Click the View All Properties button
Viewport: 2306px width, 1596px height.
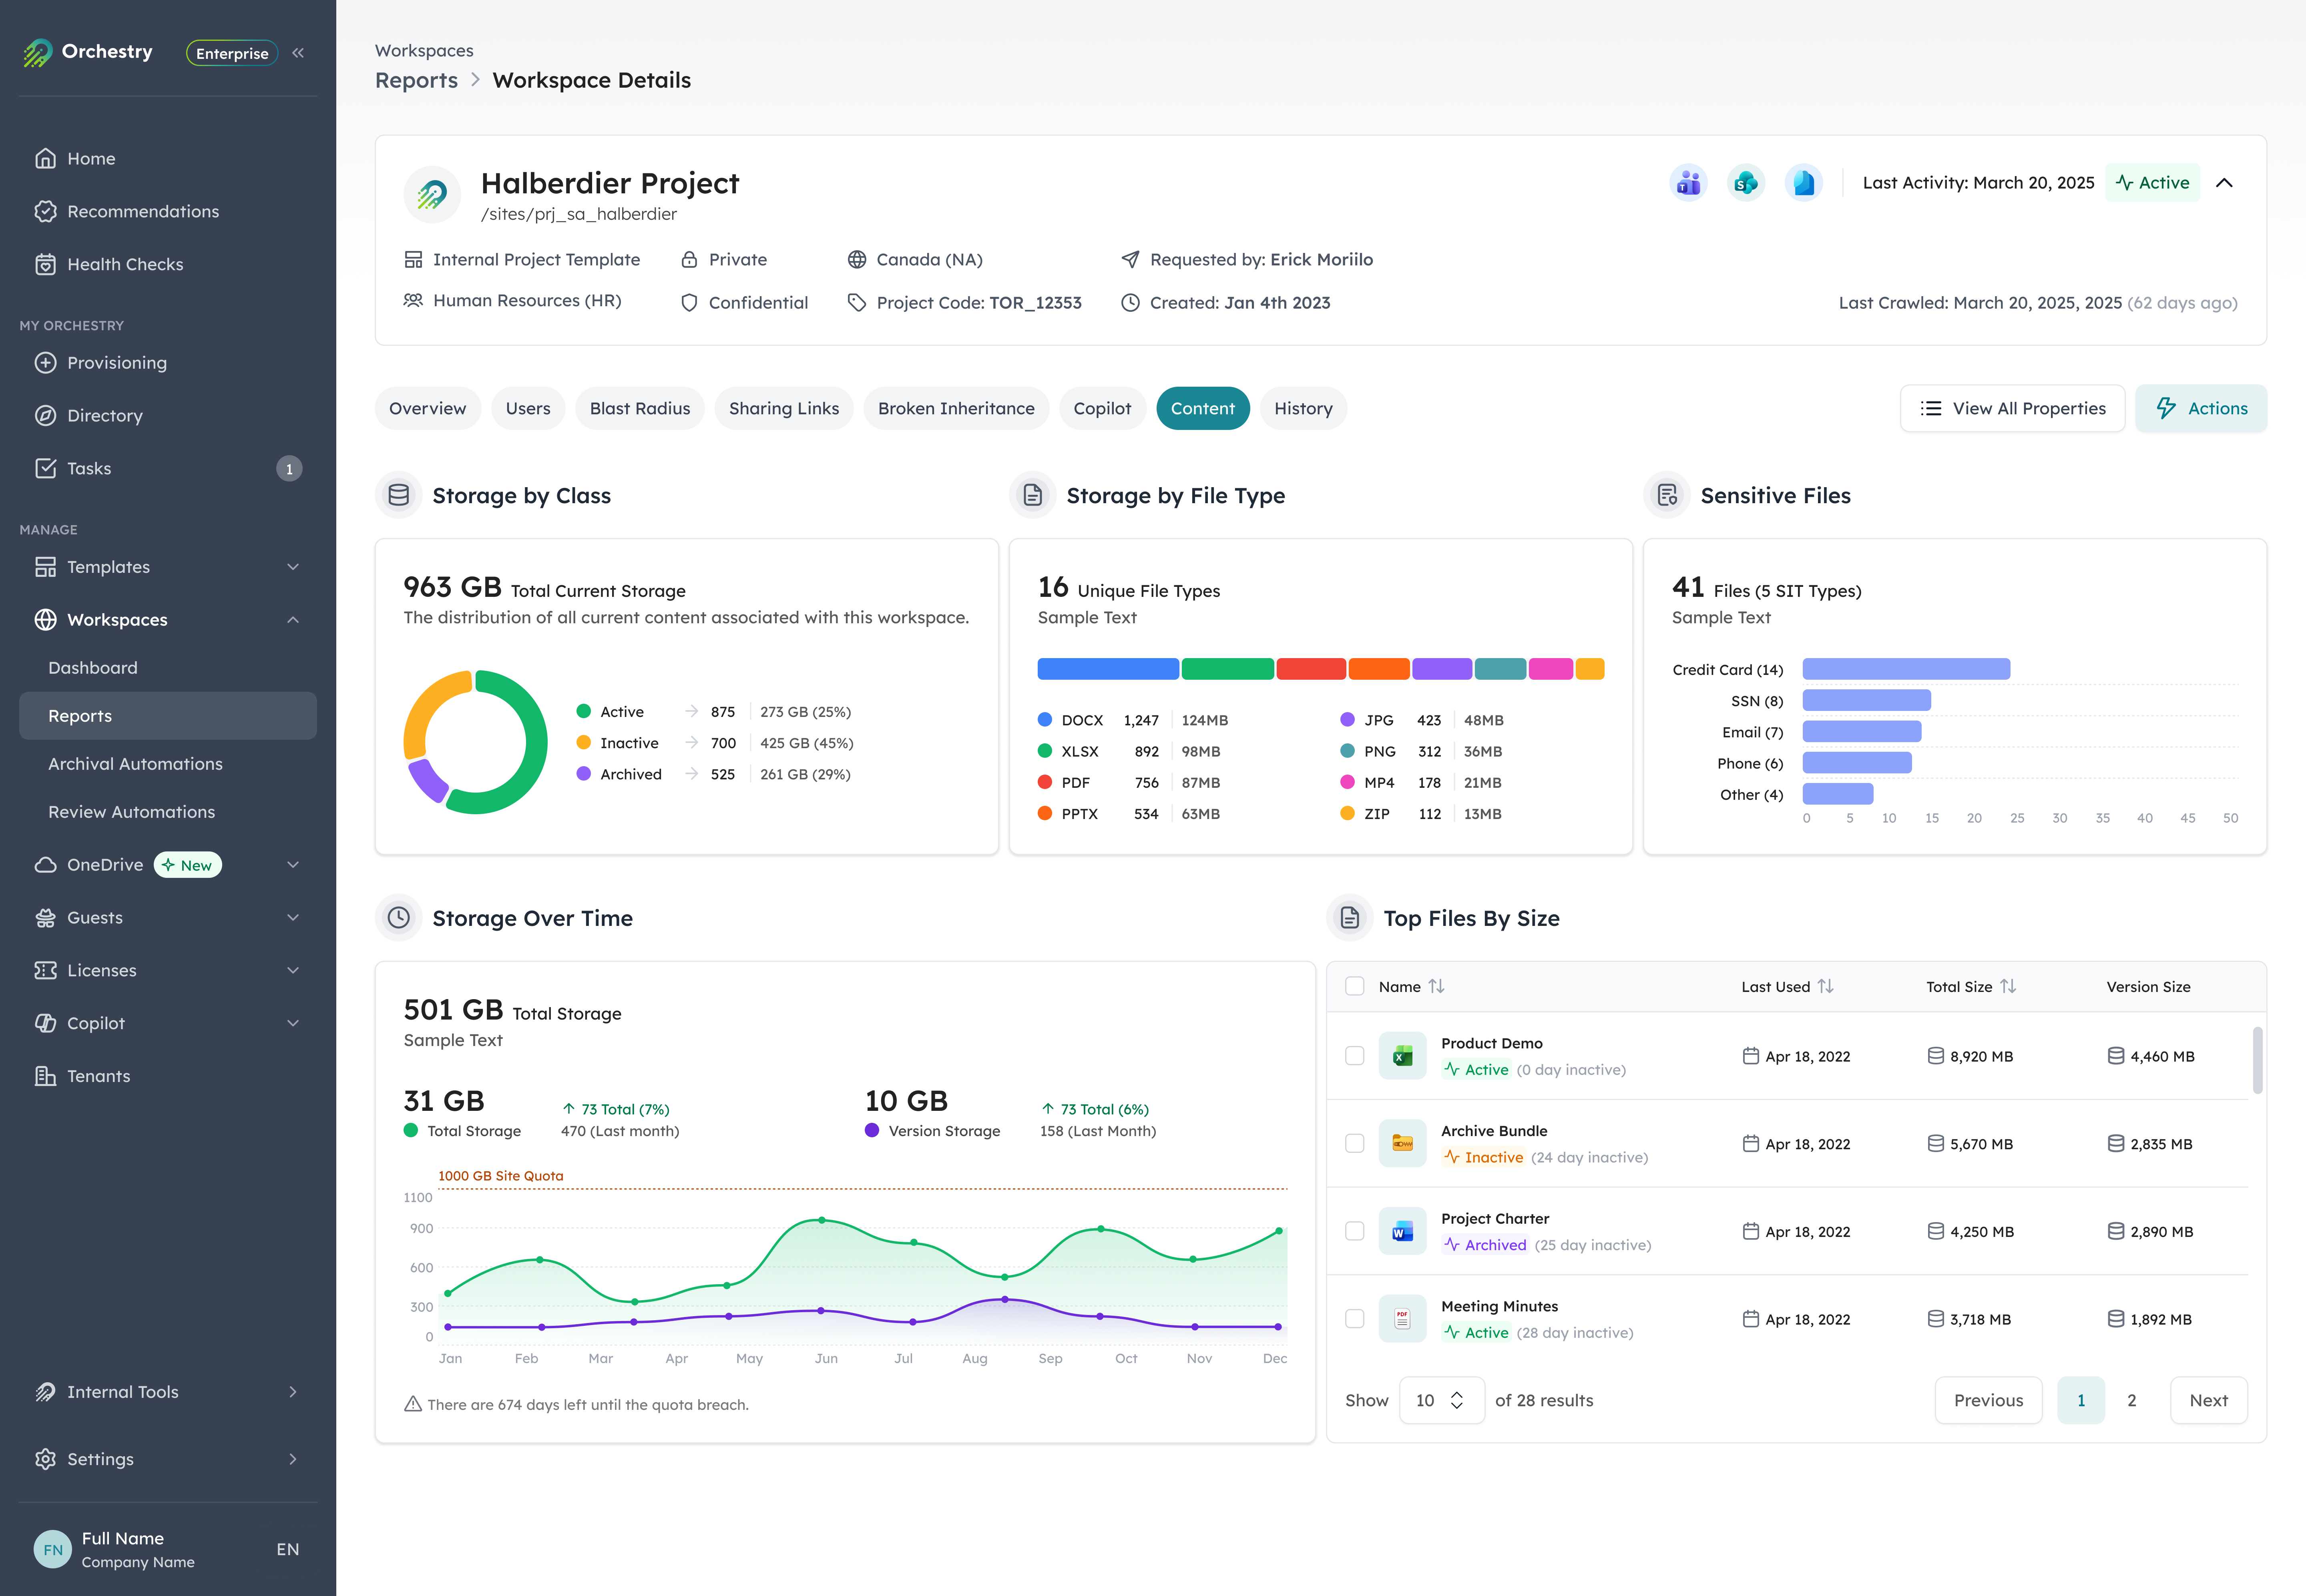(2012, 408)
